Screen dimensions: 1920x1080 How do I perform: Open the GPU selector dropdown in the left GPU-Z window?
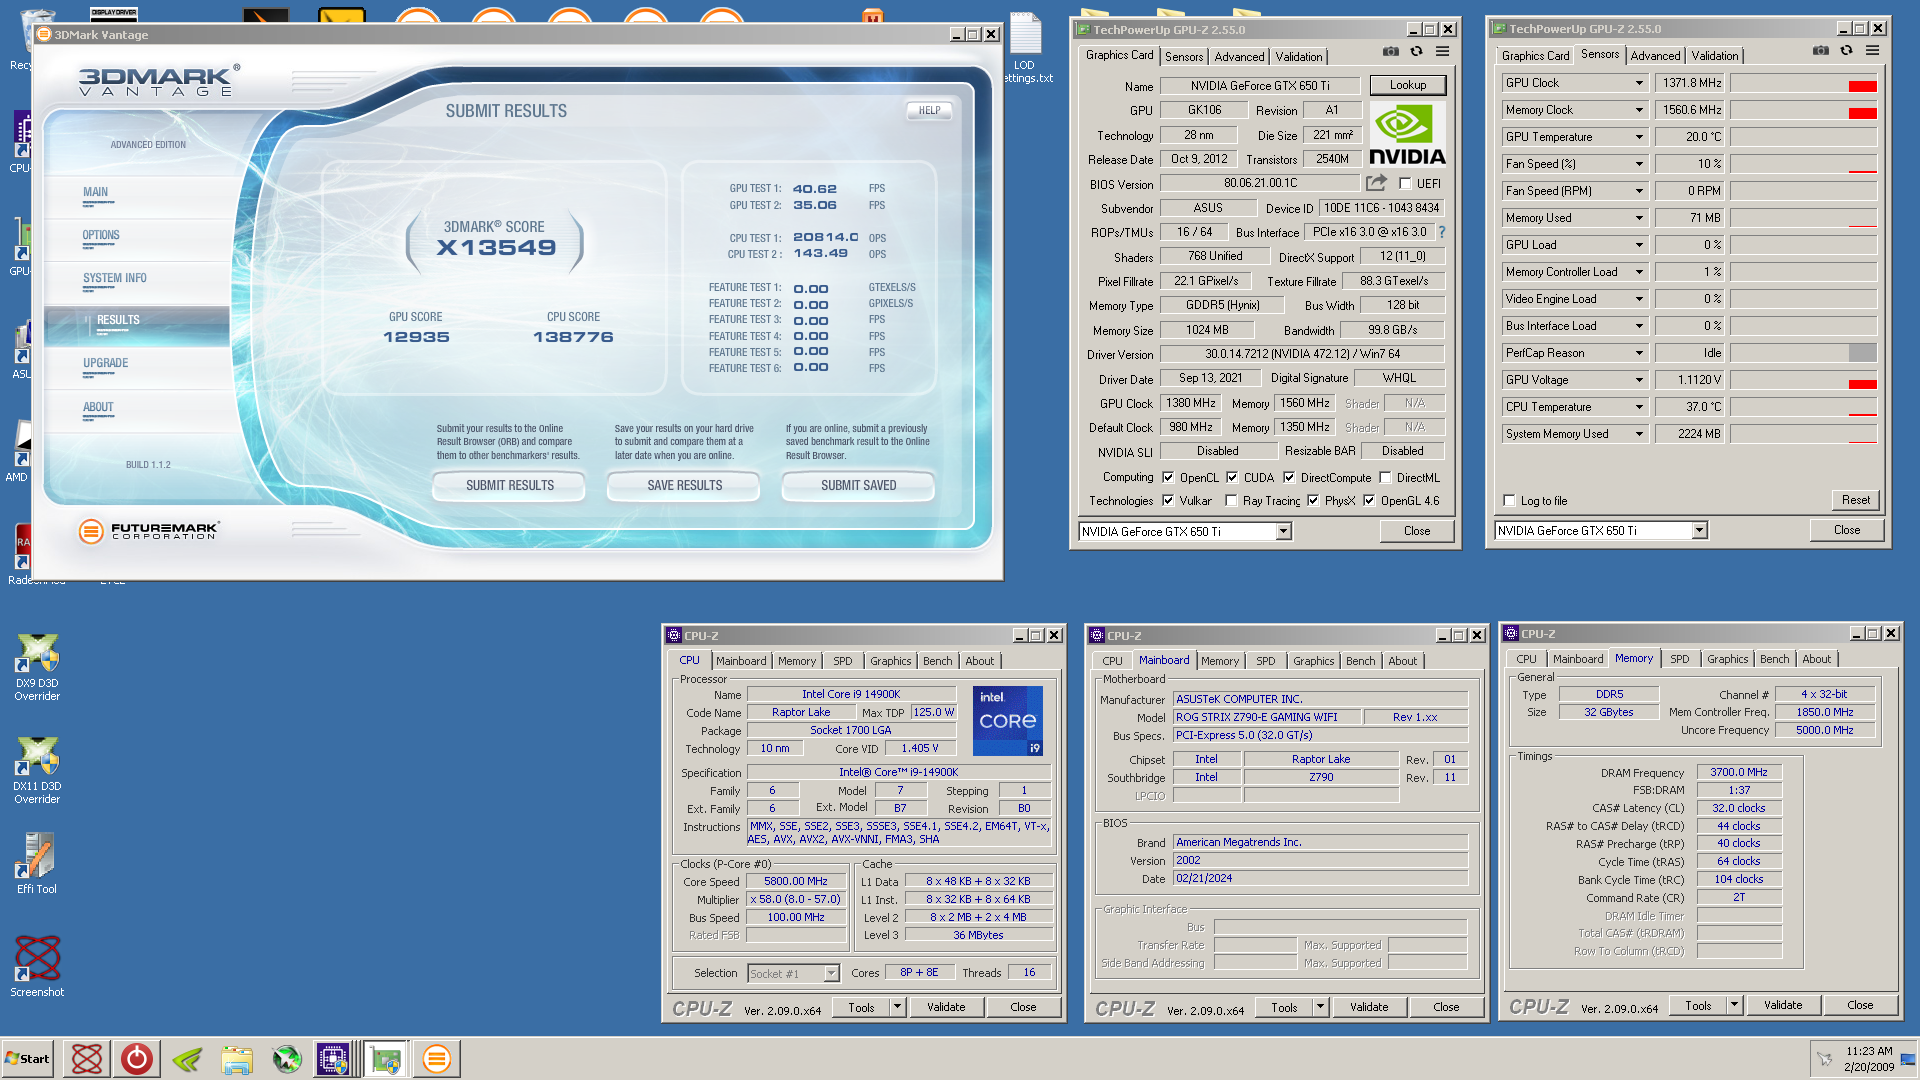tap(1283, 531)
